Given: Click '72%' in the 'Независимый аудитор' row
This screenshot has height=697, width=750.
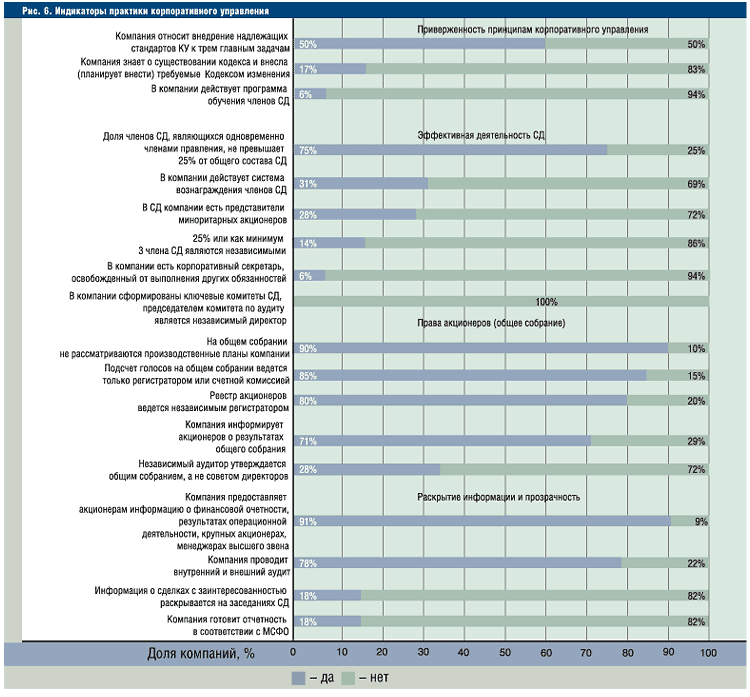Looking at the screenshot, I should point(696,469).
